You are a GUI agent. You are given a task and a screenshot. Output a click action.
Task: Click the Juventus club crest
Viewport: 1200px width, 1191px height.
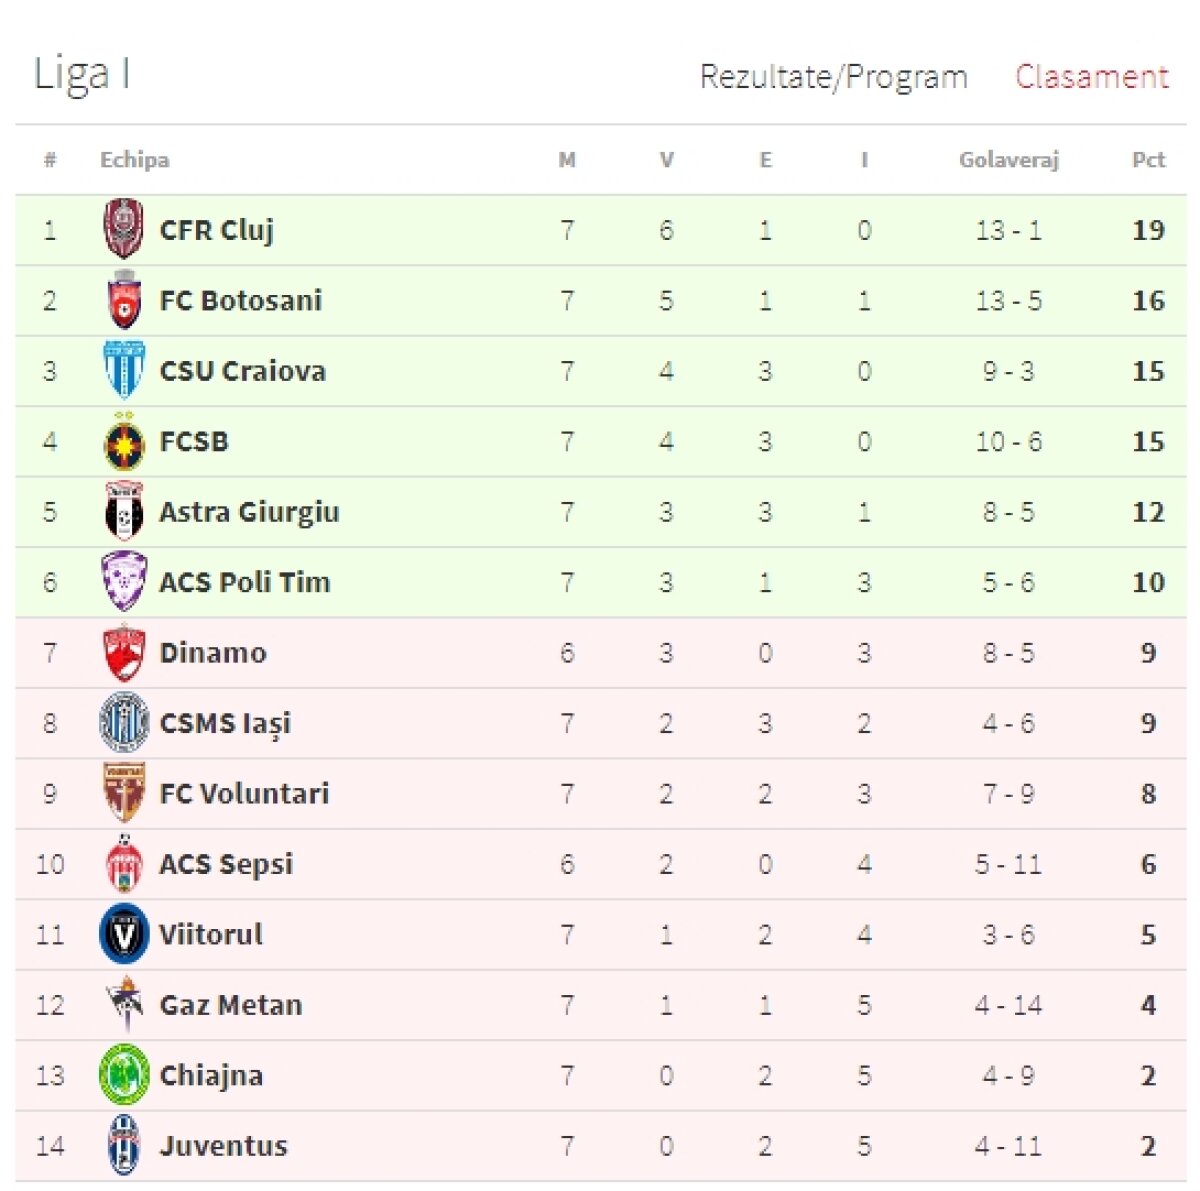pyautogui.click(x=124, y=1145)
